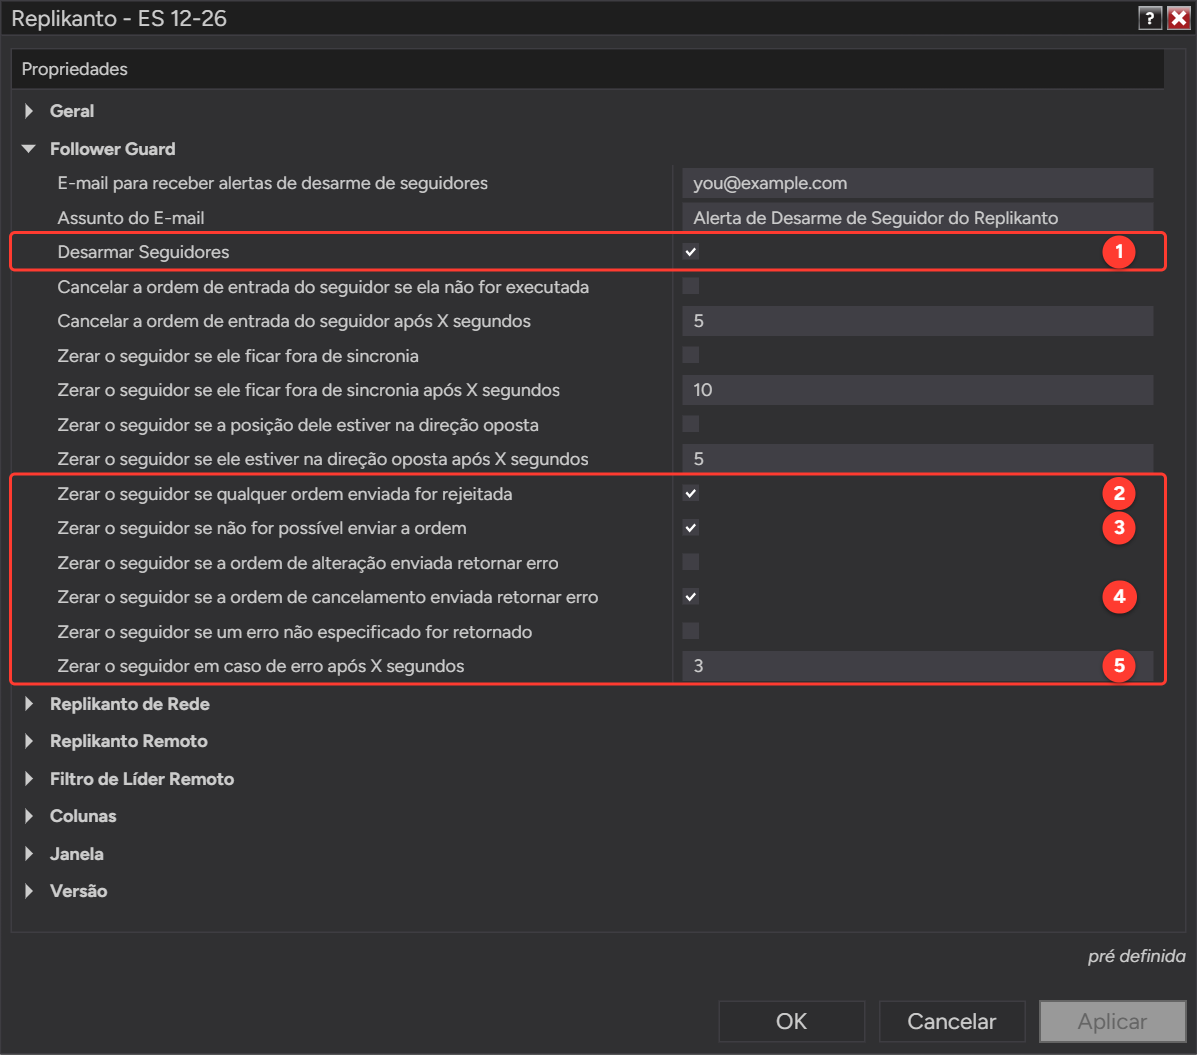Screen dimensions: 1197x1055
Task: Expand the Replikanto de Rede section
Action: 29,704
